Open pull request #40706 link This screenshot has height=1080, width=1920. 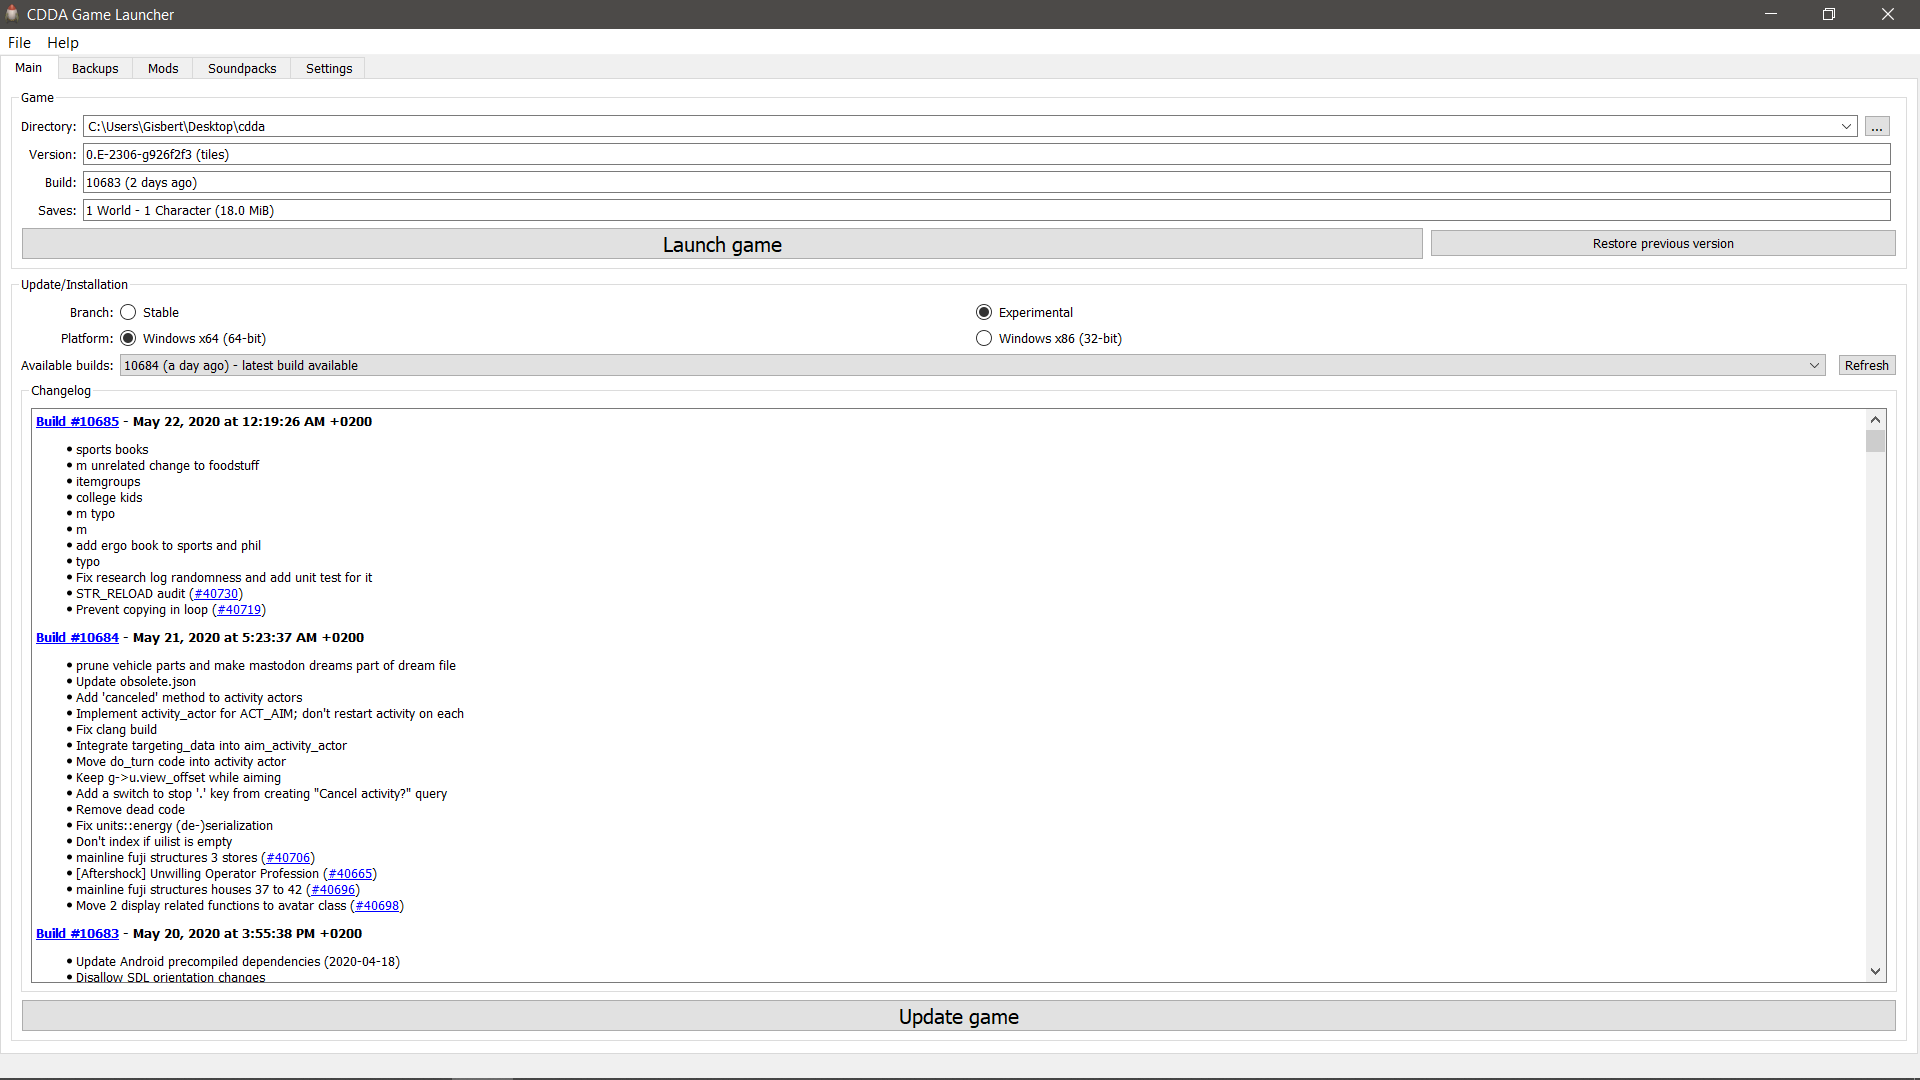(288, 858)
